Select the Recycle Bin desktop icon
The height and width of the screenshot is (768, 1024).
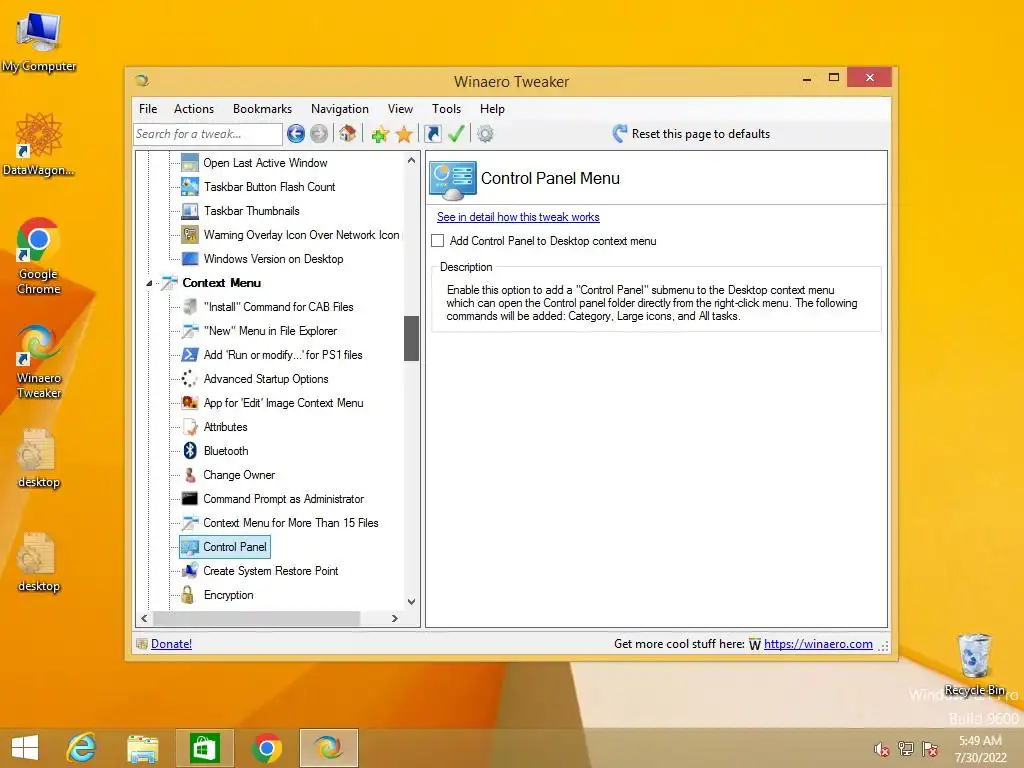974,664
